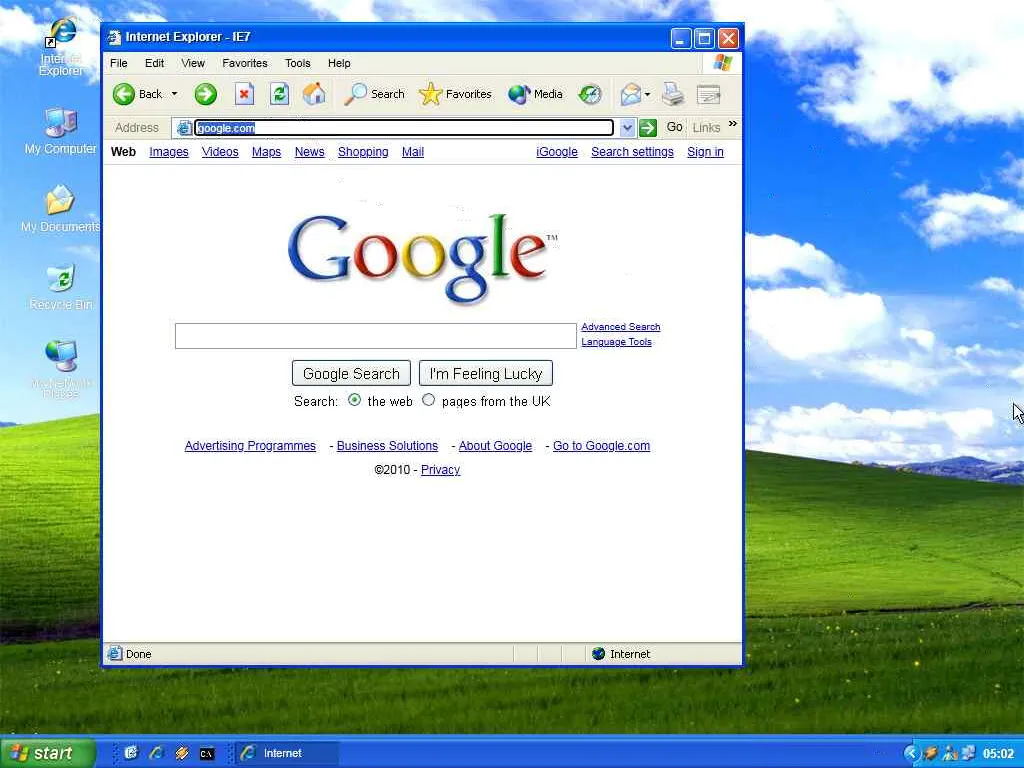Click the Start button
This screenshot has width=1024, height=768.
tap(48, 753)
